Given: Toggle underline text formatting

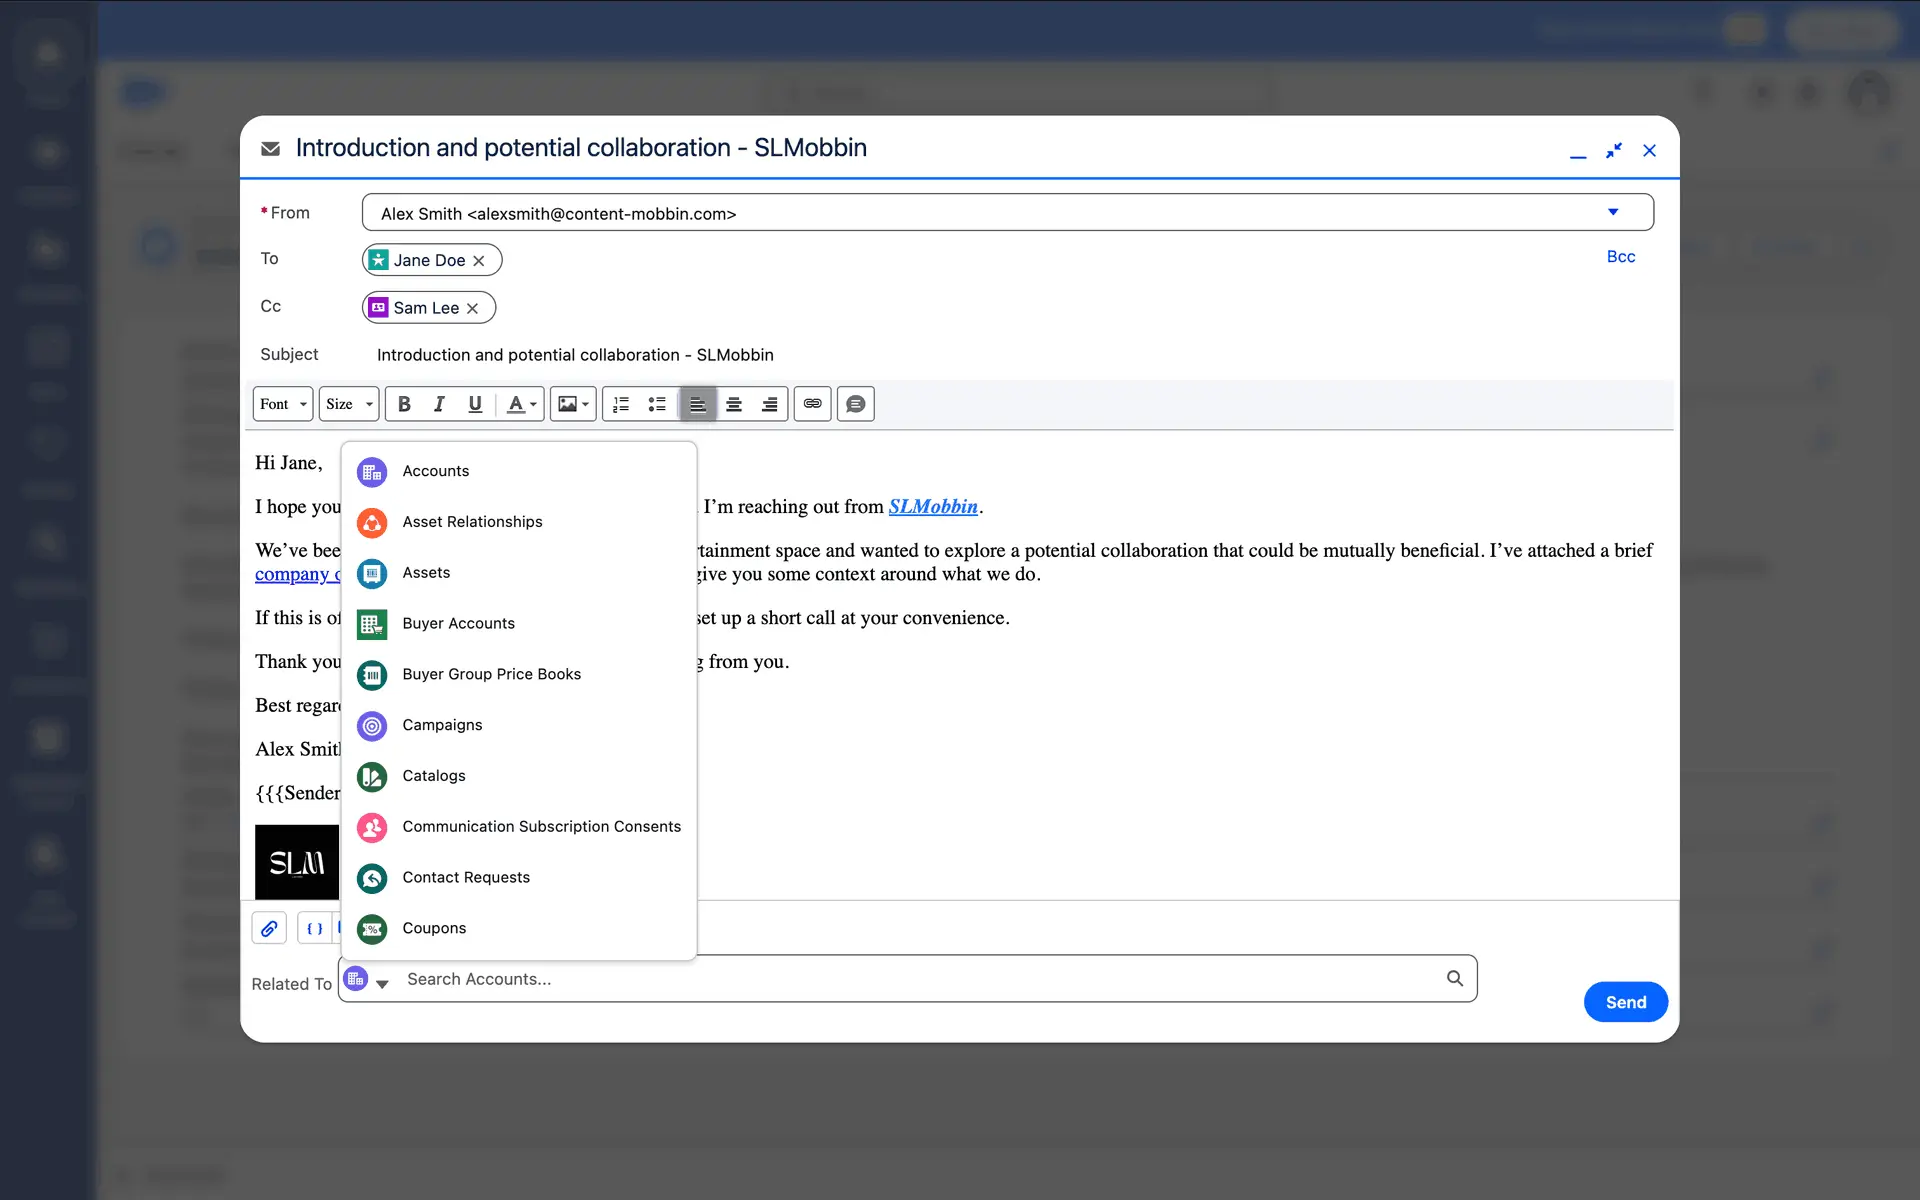Looking at the screenshot, I should coord(475,404).
